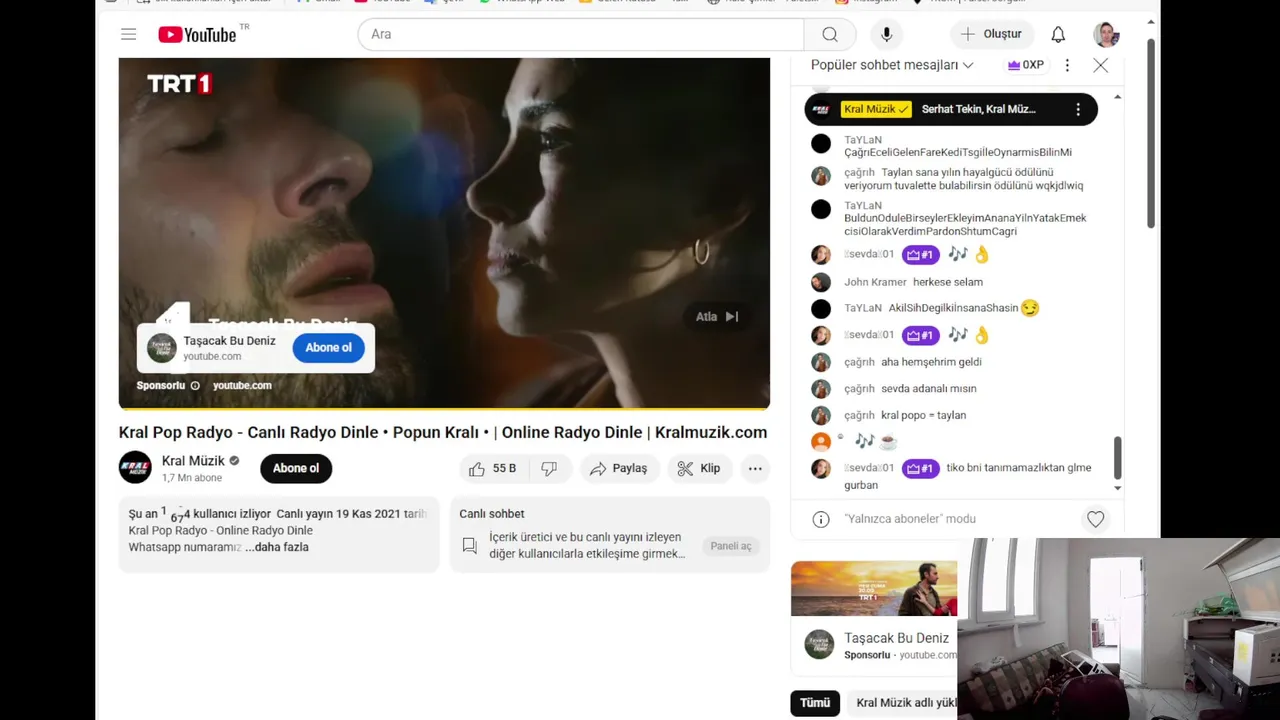The width and height of the screenshot is (1280, 720).
Task: Open Taşacak Bu Deniz sponsored thumbnail
Action: [x=874, y=588]
